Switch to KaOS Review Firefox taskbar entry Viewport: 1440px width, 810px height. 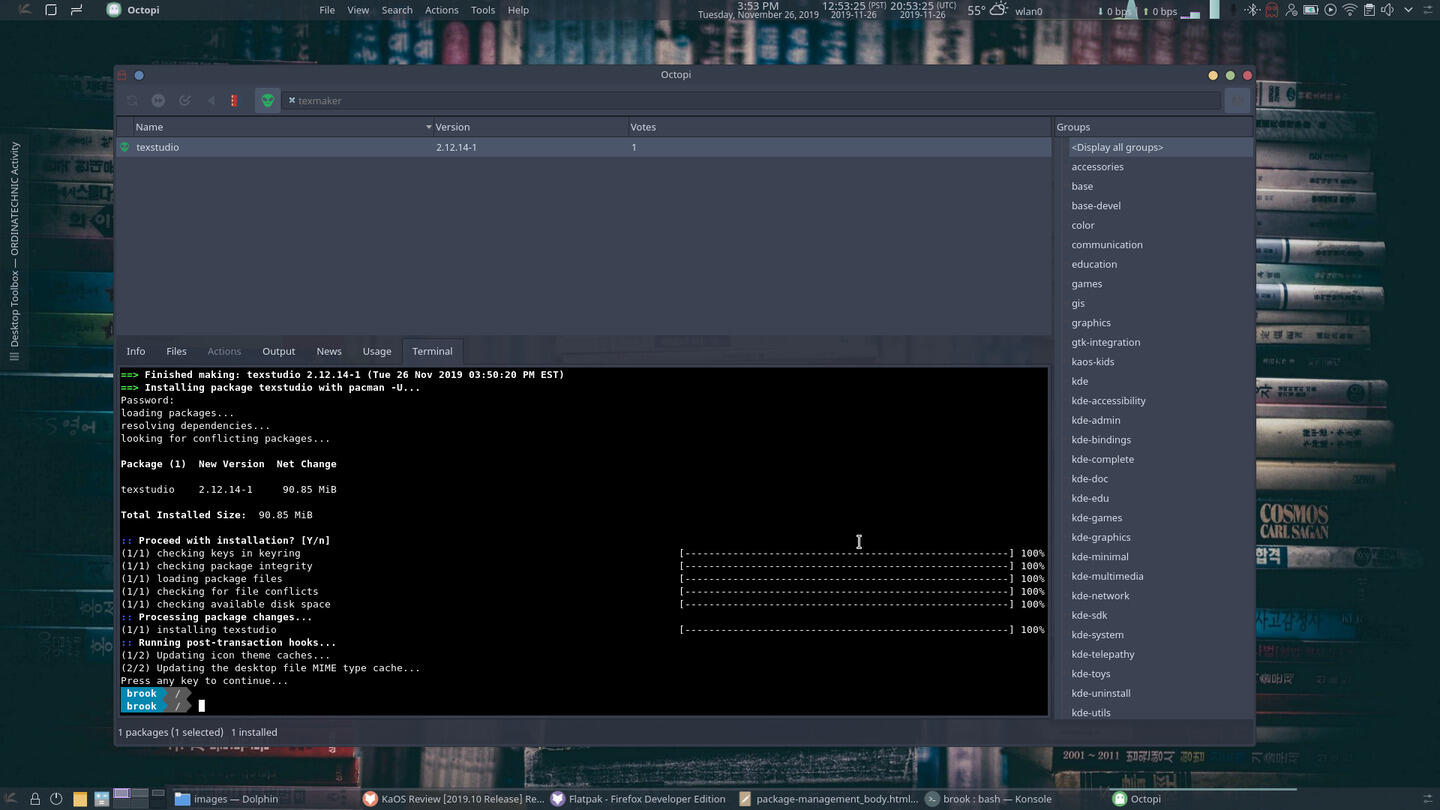454,799
